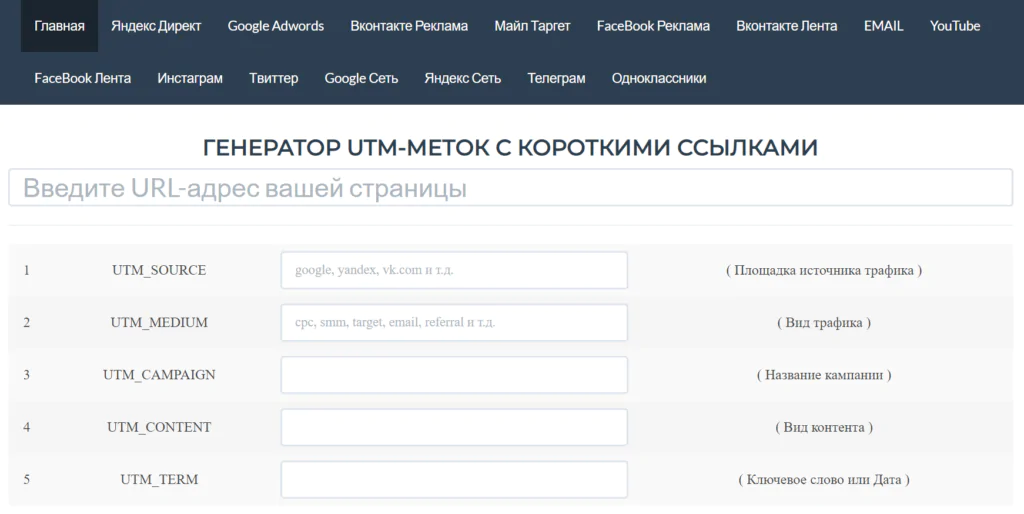This screenshot has width=1024, height=514.
Task: Click the UTM_SOURCE label text
Action: pos(159,270)
